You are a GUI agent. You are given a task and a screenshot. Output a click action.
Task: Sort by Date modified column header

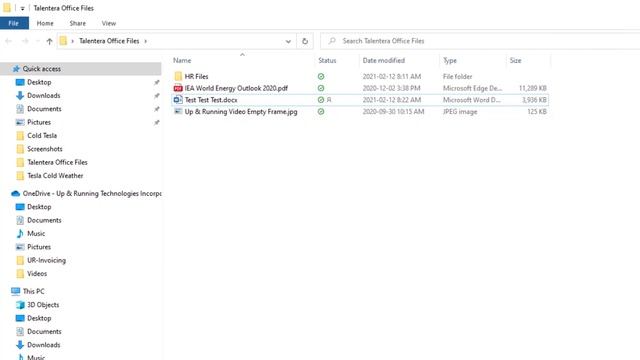tap(384, 60)
